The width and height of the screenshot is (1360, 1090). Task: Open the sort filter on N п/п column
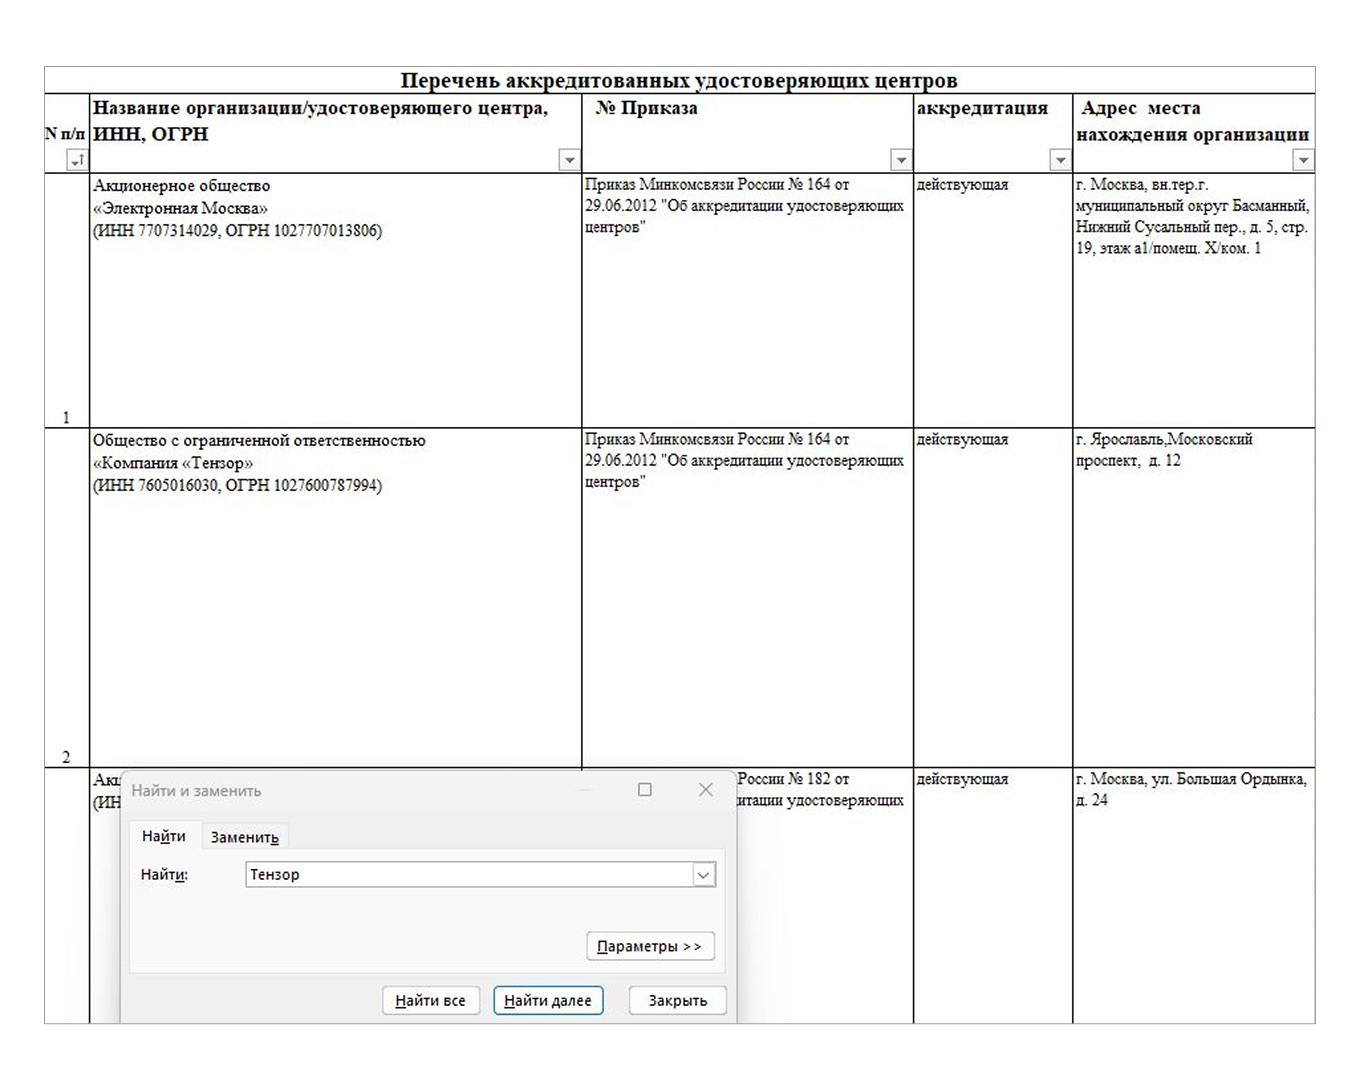pos(76,160)
